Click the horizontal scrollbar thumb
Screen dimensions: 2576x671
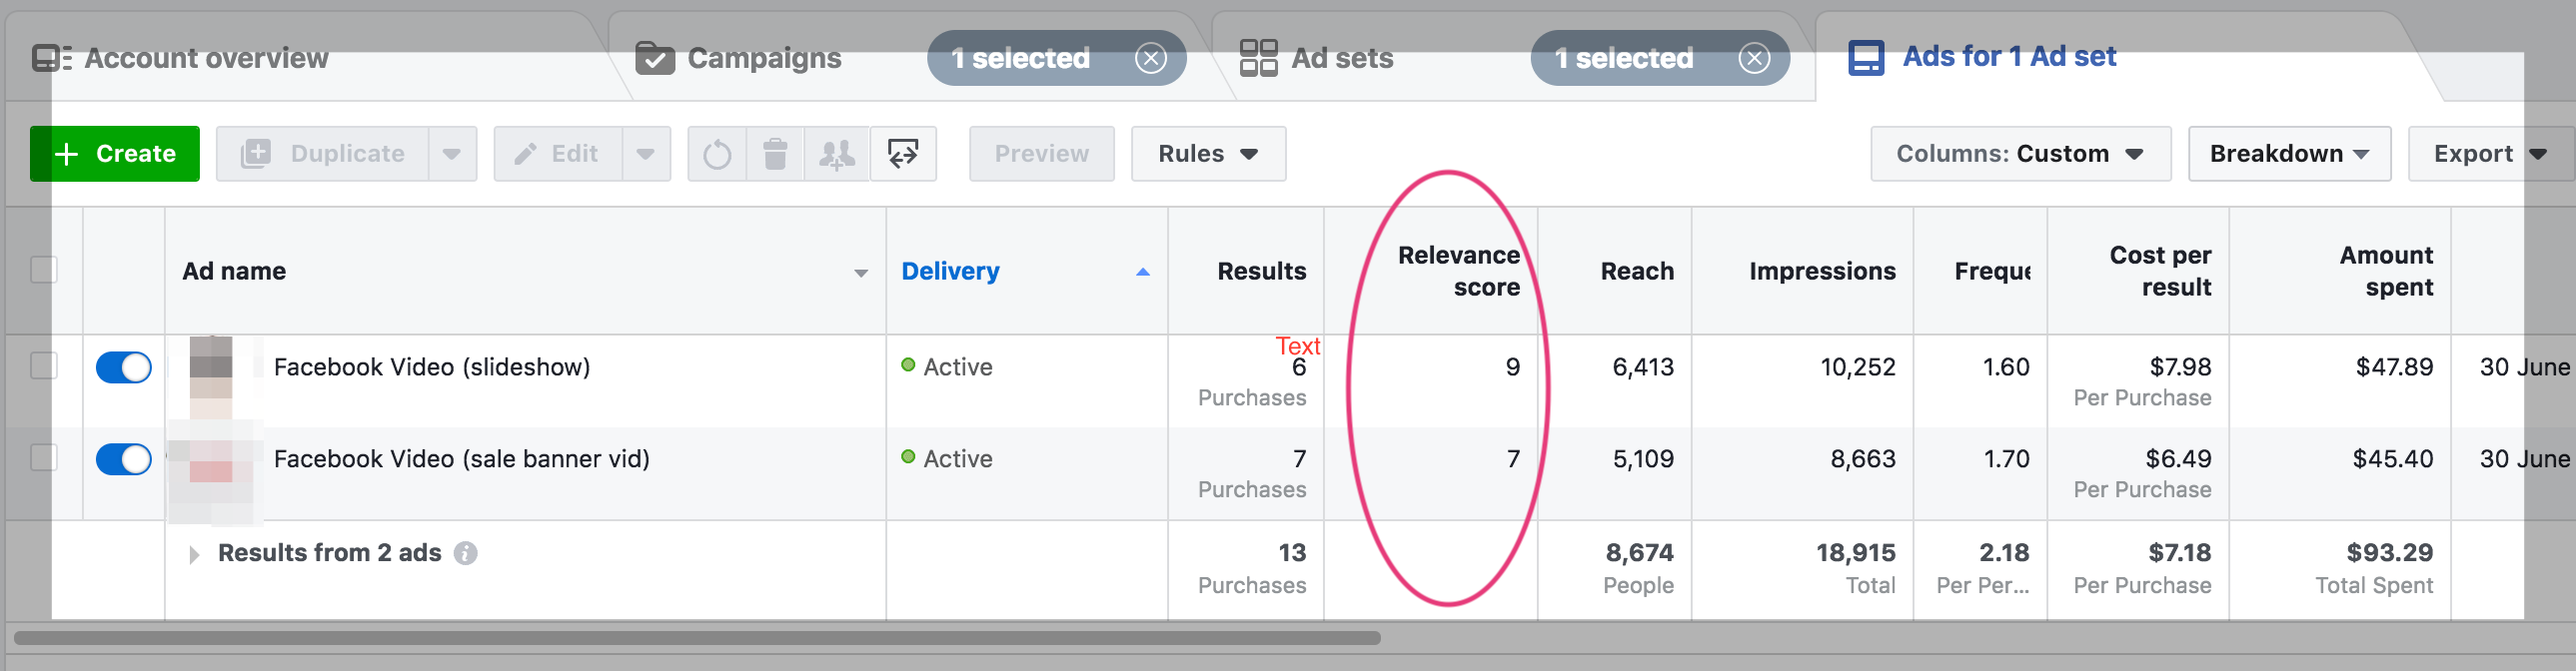[697, 638]
